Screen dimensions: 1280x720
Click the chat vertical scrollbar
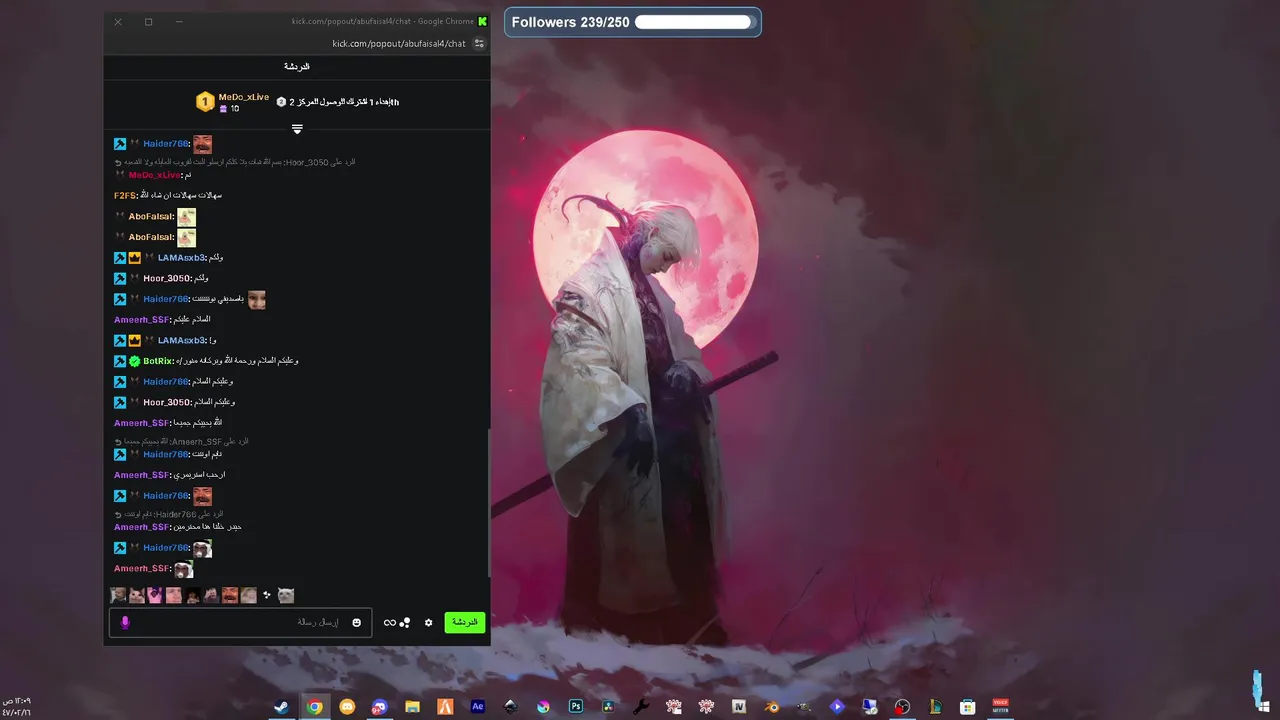click(488, 503)
